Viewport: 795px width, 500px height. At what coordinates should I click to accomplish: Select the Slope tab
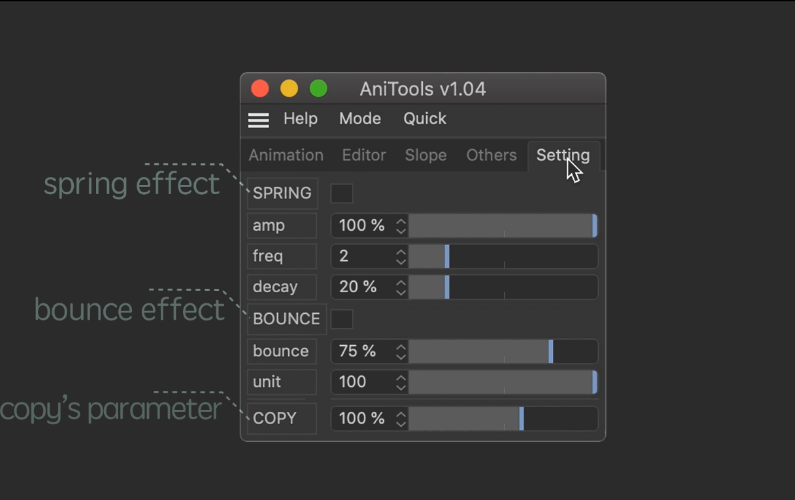coord(425,156)
